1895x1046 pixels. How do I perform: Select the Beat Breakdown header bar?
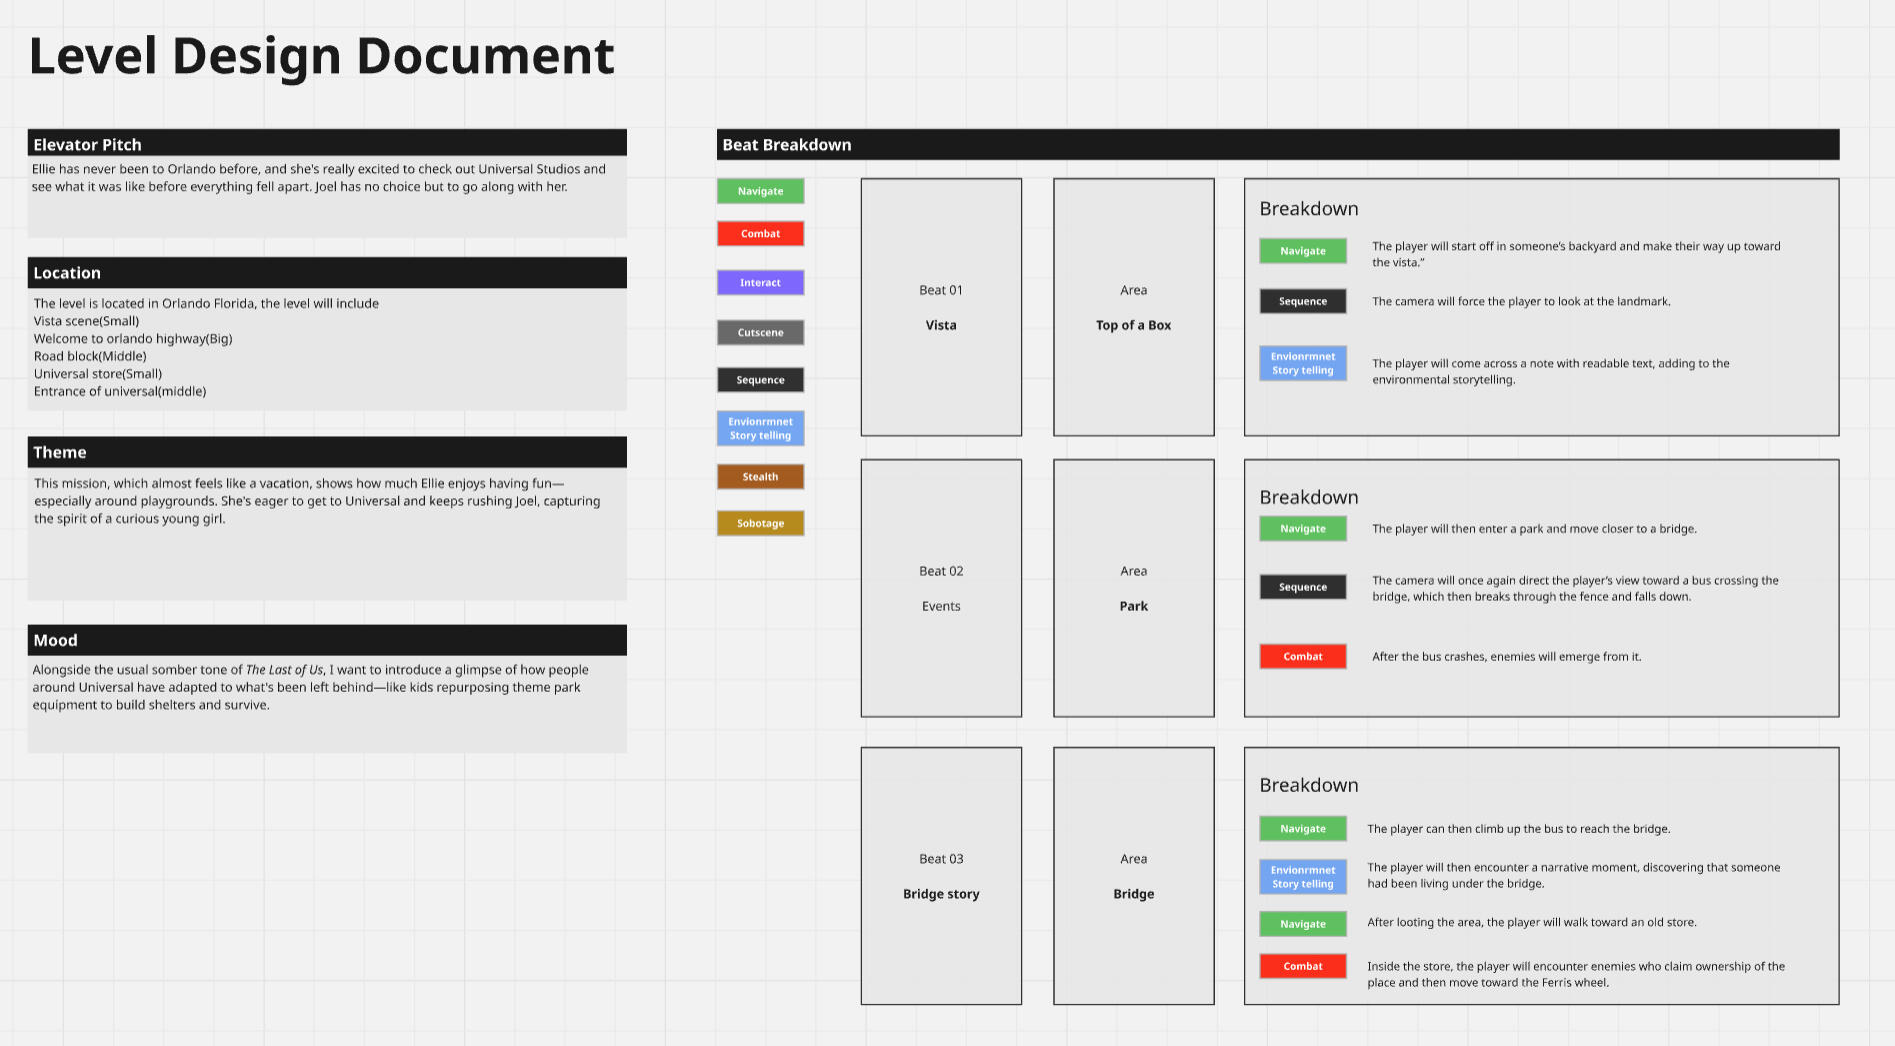(1277, 144)
